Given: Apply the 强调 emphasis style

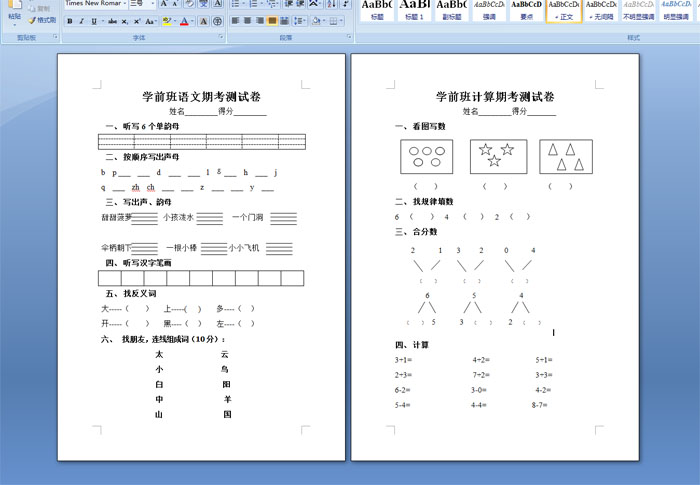Looking at the screenshot, I should pyautogui.click(x=489, y=11).
